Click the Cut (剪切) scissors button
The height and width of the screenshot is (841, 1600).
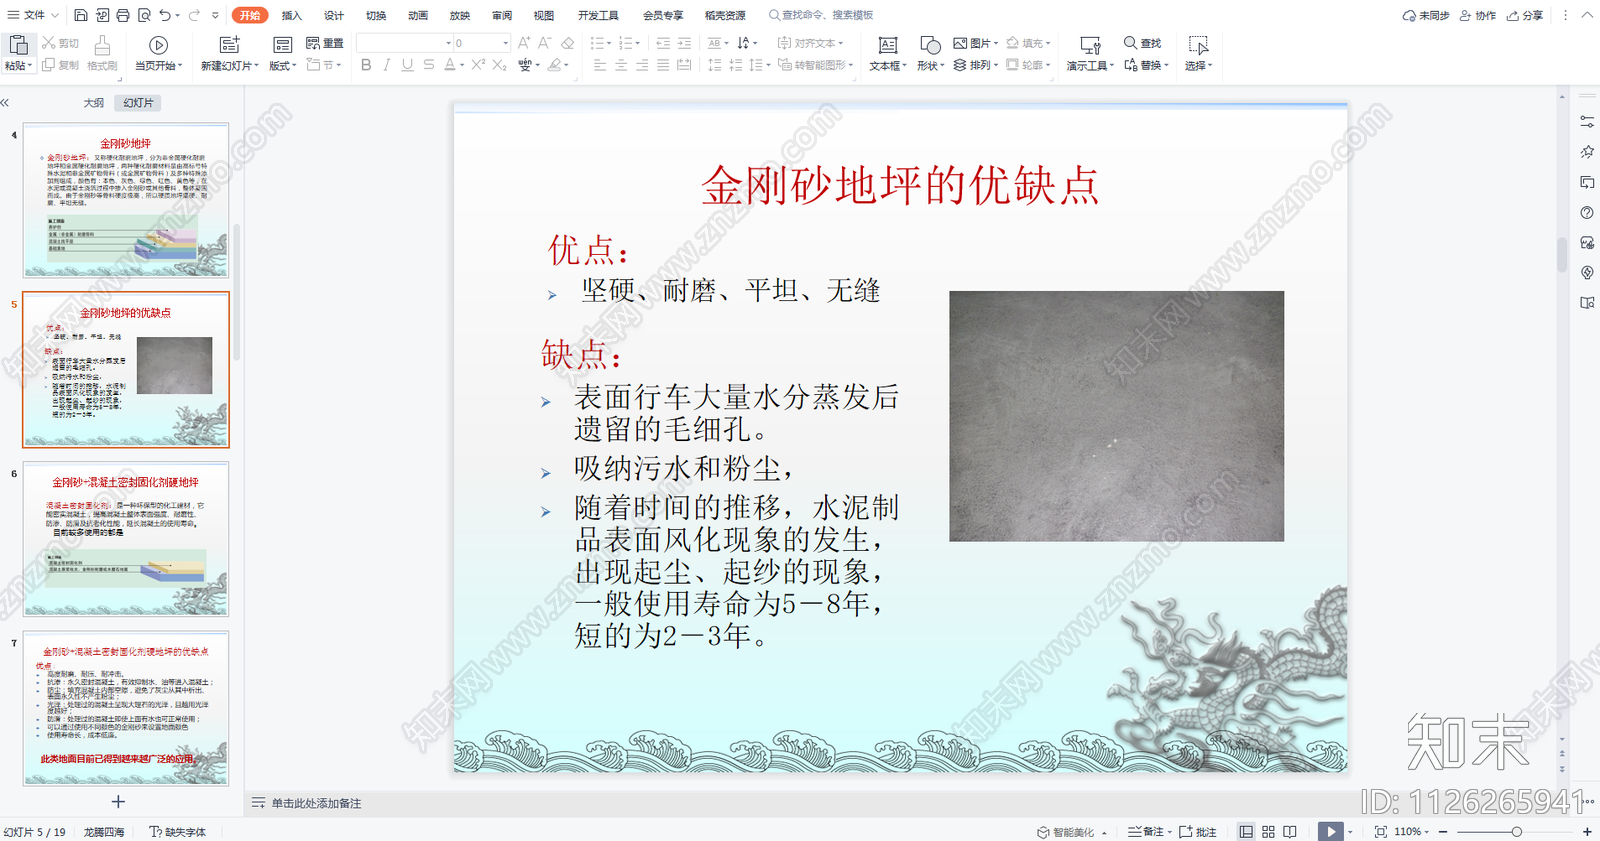(x=60, y=43)
